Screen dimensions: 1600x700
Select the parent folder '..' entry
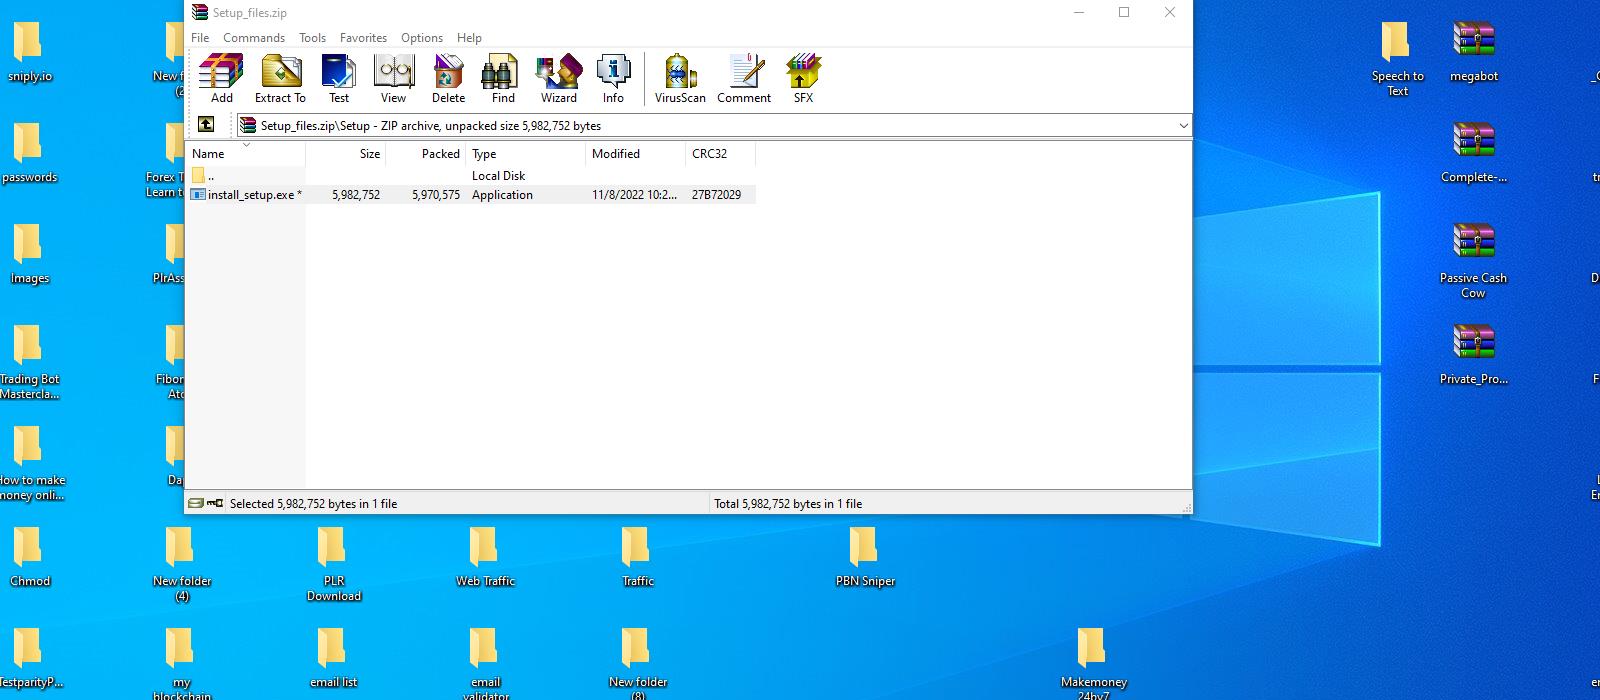point(210,176)
